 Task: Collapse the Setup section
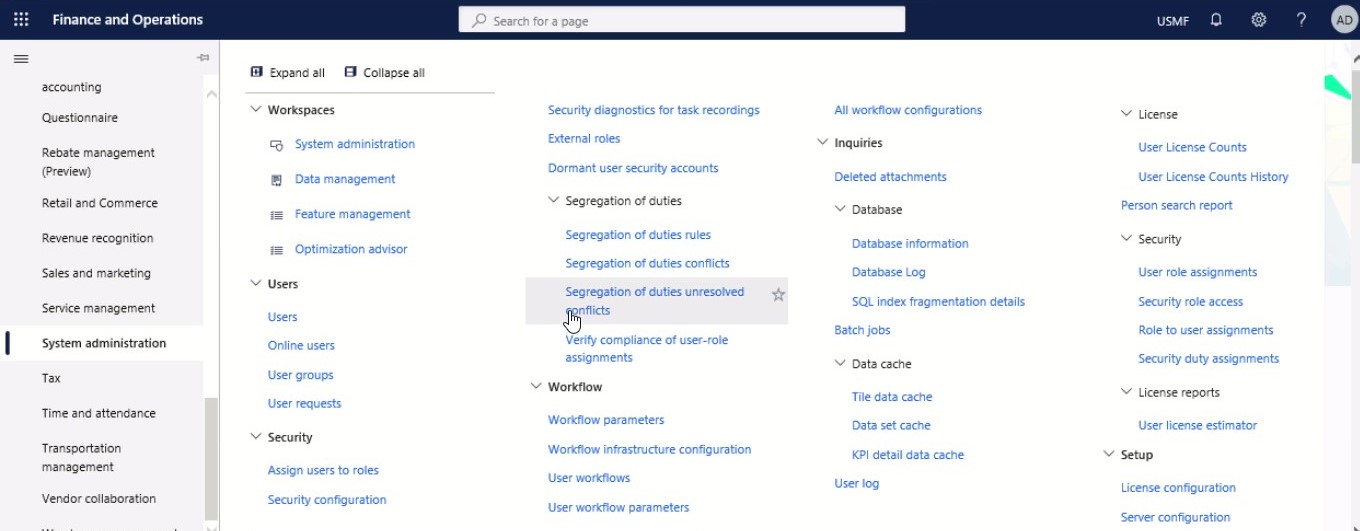1109,455
